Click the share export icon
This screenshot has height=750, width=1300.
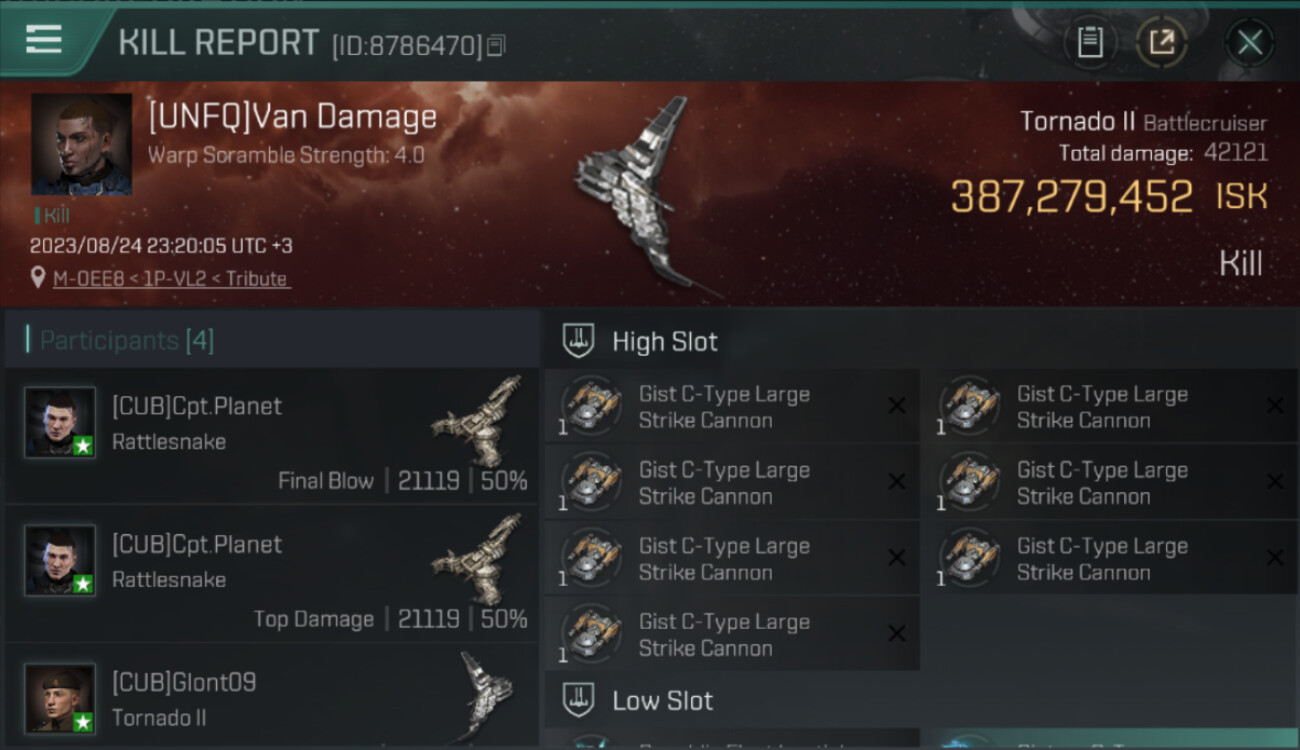tap(1161, 42)
